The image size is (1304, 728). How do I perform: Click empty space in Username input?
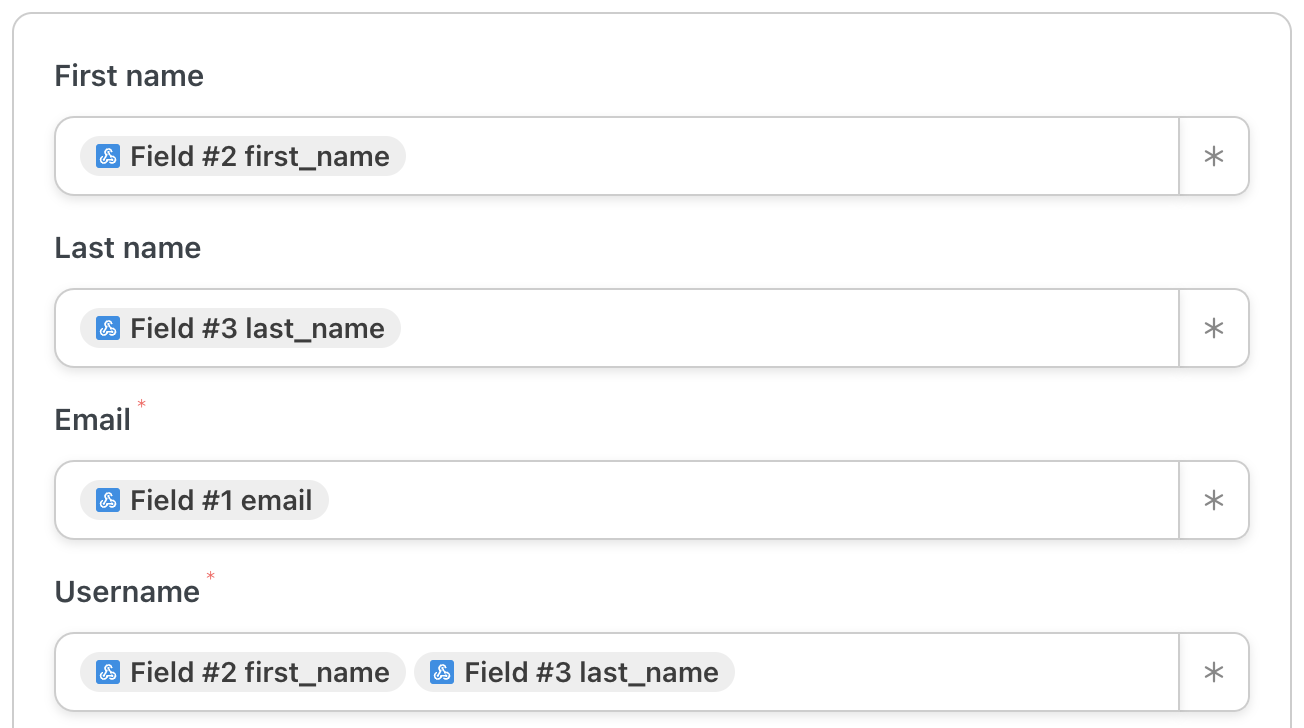pyautogui.click(x=950, y=673)
